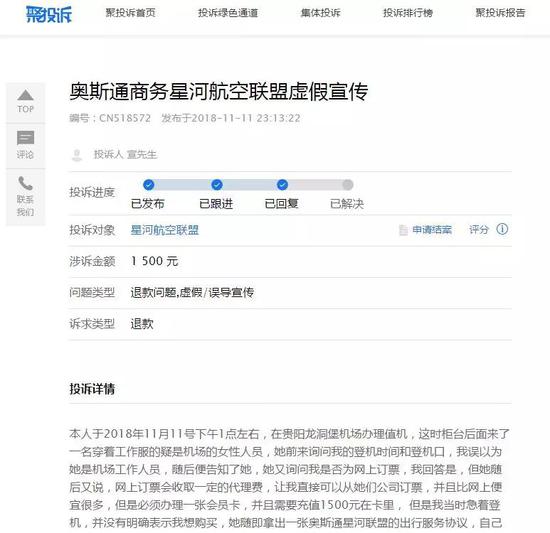Click the 投诉人 avatar icon
Viewport: 550px width, 533px height.
[x=77, y=155]
